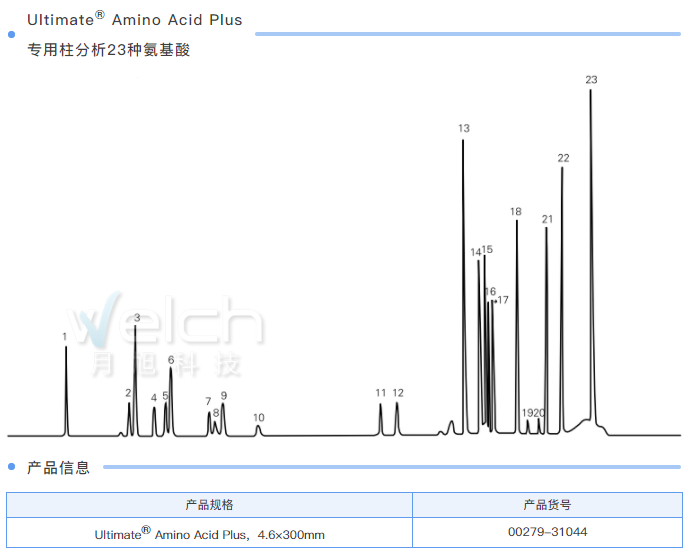Click peak label 6

pos(171,359)
